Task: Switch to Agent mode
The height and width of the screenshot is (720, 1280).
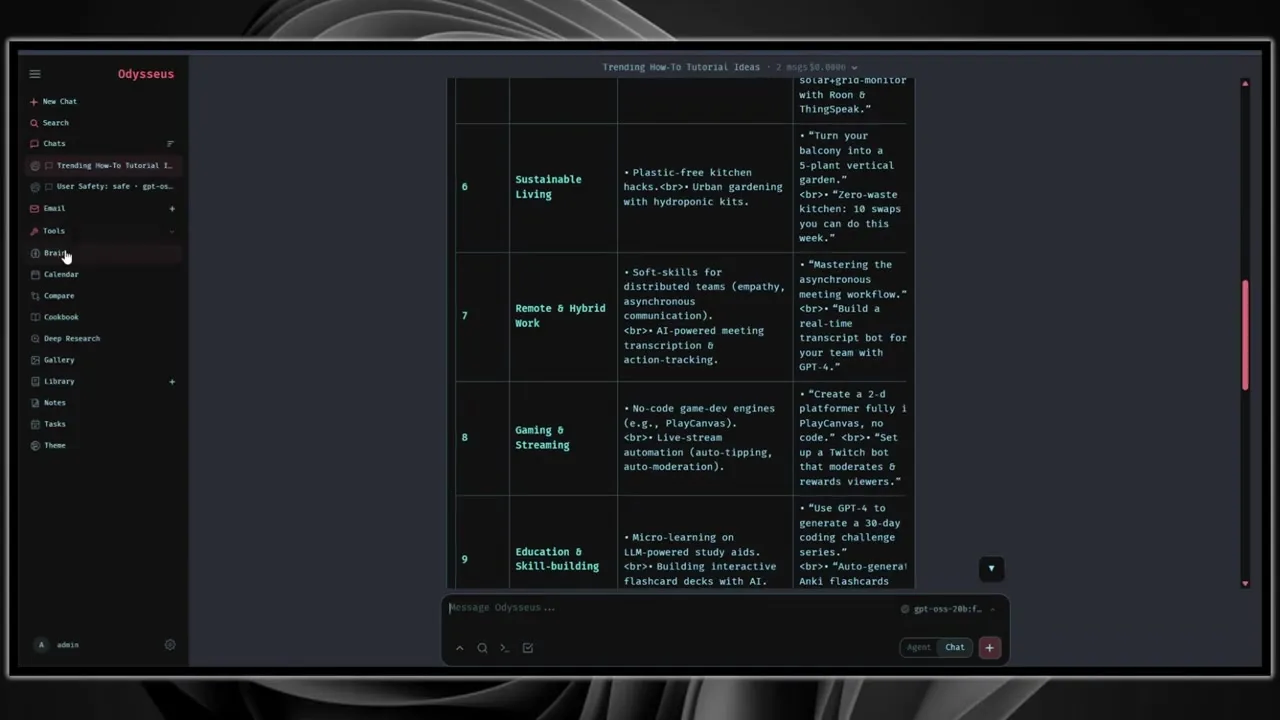Action: tap(919, 648)
